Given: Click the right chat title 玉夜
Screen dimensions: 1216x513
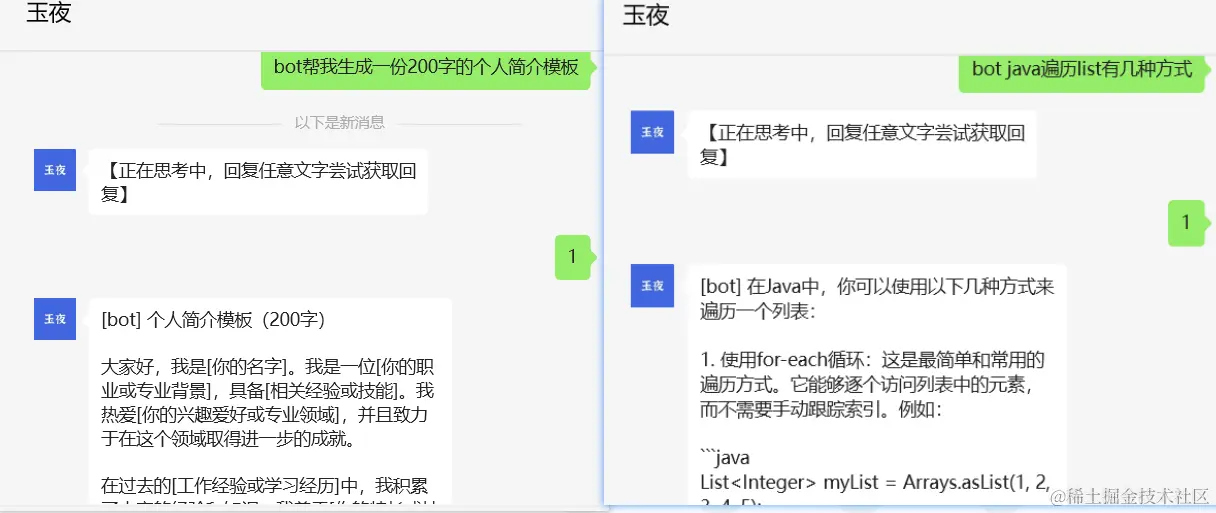Looking at the screenshot, I should 646,15.
